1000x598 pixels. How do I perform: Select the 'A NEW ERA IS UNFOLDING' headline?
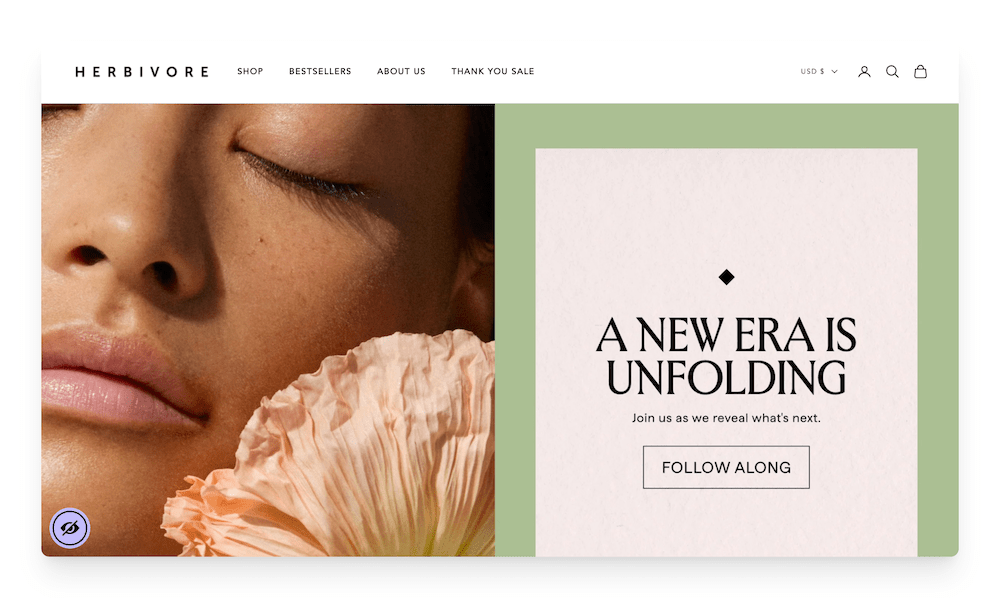[x=726, y=356]
